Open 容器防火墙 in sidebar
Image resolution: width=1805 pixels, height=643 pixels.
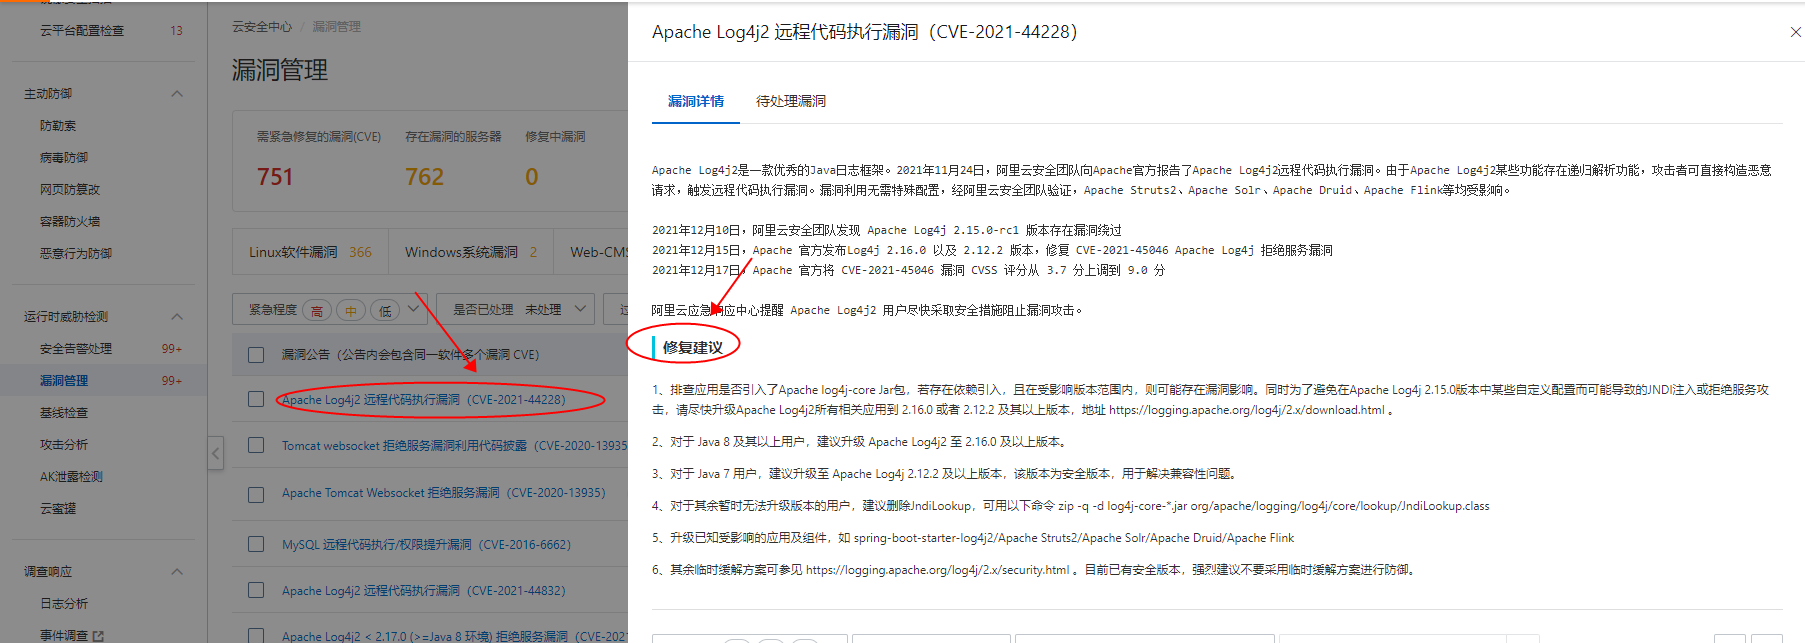point(70,222)
